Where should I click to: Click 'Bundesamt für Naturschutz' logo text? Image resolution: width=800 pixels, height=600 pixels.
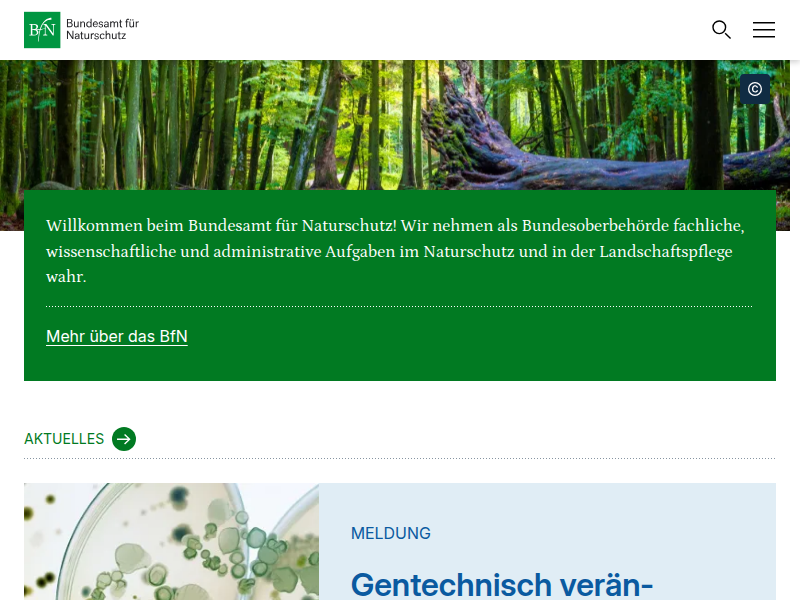[103, 30]
